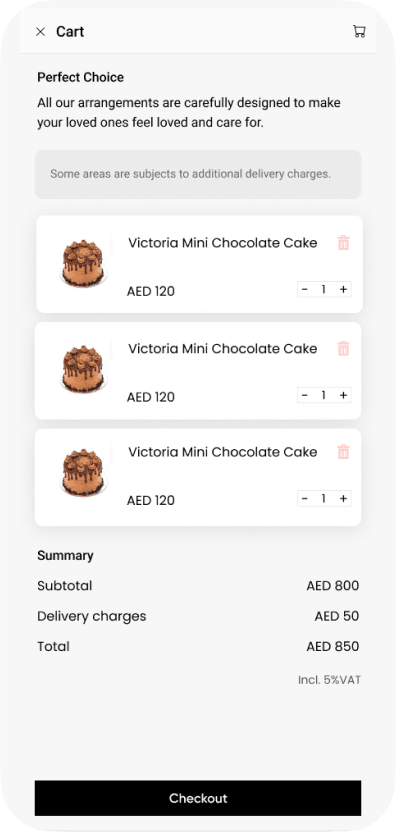The image size is (396, 832).
Task: Delete the second Victoria Mini Chocolate Cake
Action: [x=343, y=349]
